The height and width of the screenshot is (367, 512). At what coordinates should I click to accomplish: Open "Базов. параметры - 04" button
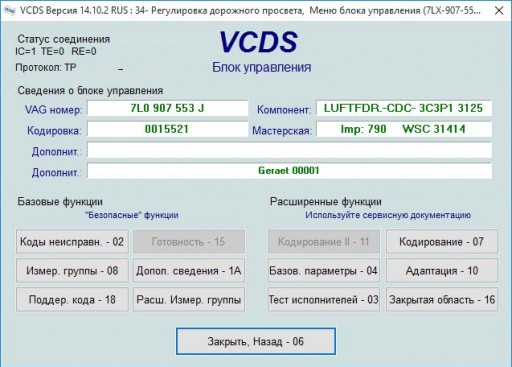pos(324,271)
